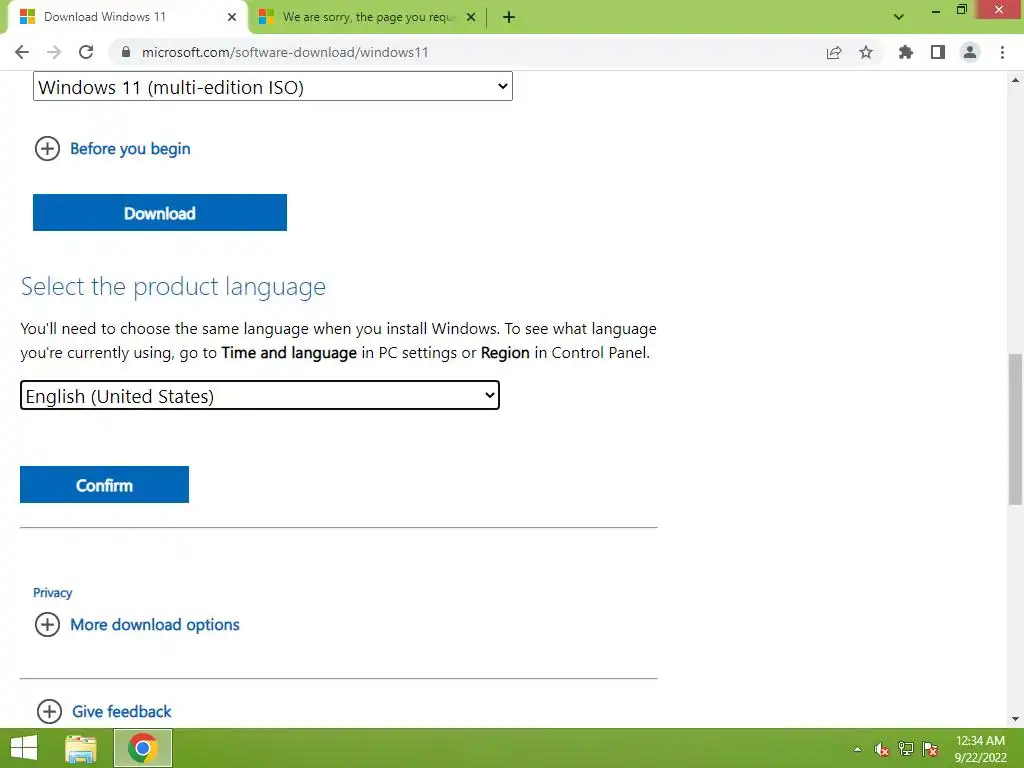Viewport: 1024px width, 768px height.
Task: Open the Action Center flag icon
Action: point(930,749)
